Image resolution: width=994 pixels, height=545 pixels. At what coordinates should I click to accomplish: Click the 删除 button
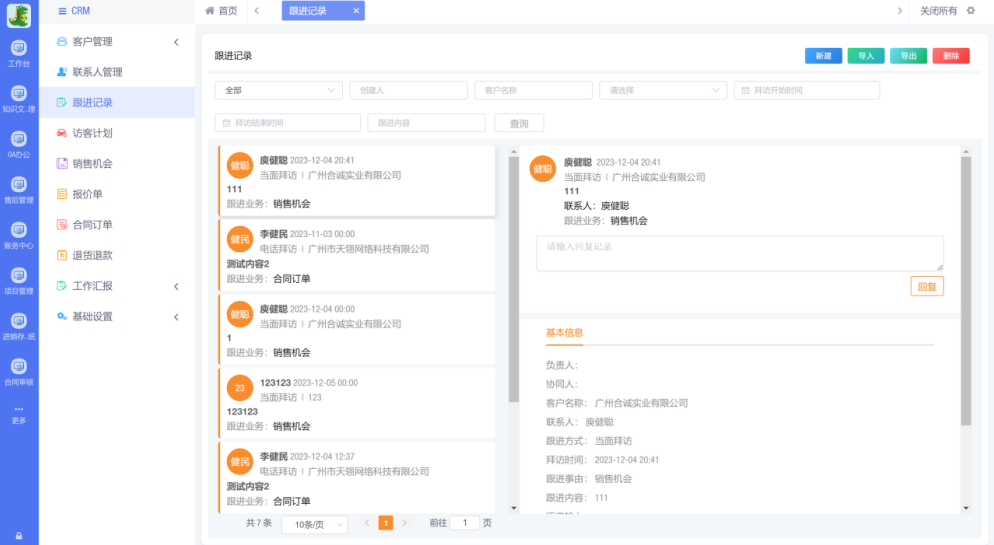950,56
